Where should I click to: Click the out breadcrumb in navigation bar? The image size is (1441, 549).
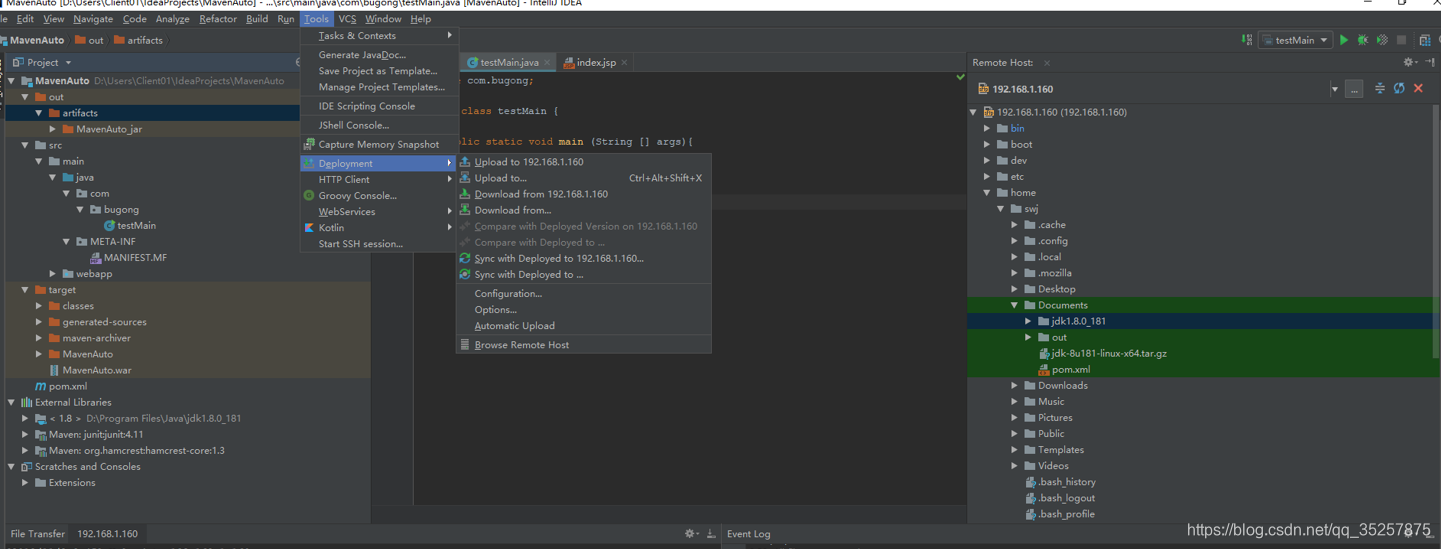90,40
